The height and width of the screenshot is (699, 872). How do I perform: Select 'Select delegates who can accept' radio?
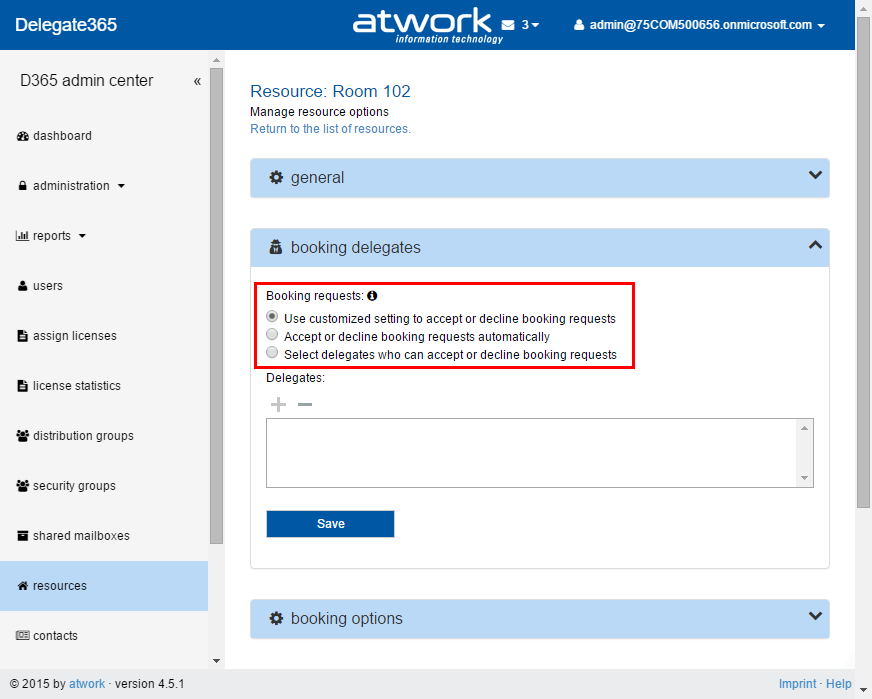tap(272, 352)
